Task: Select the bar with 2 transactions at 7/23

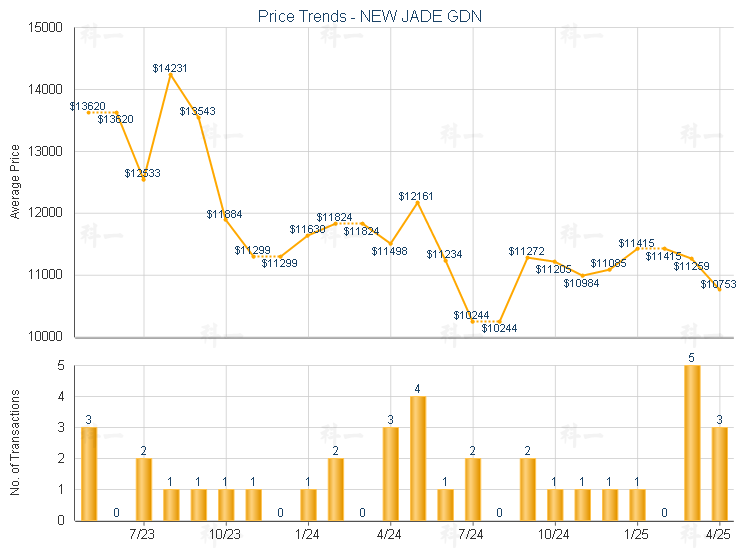Action: pyautogui.click(x=143, y=490)
